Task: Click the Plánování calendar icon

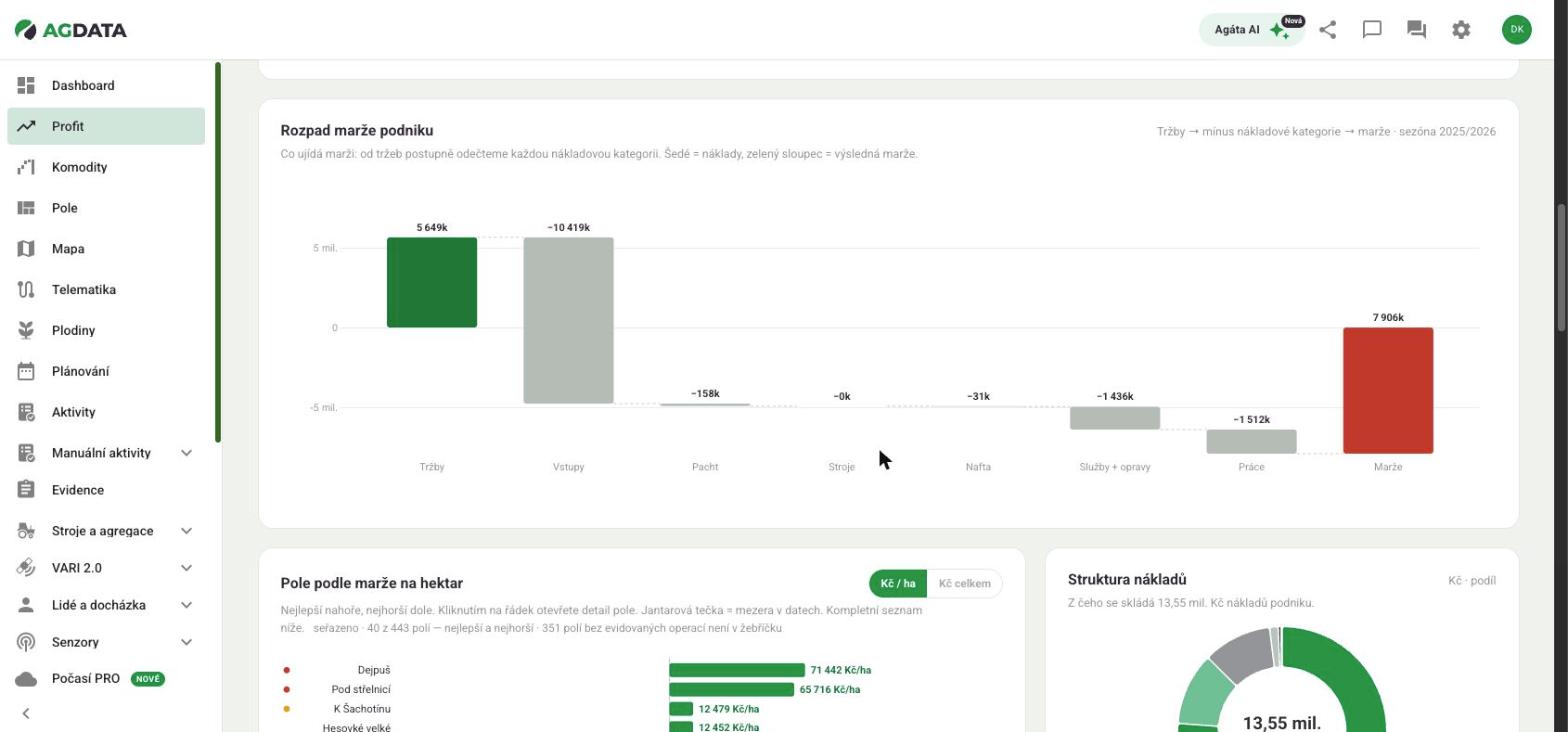Action: tap(26, 371)
